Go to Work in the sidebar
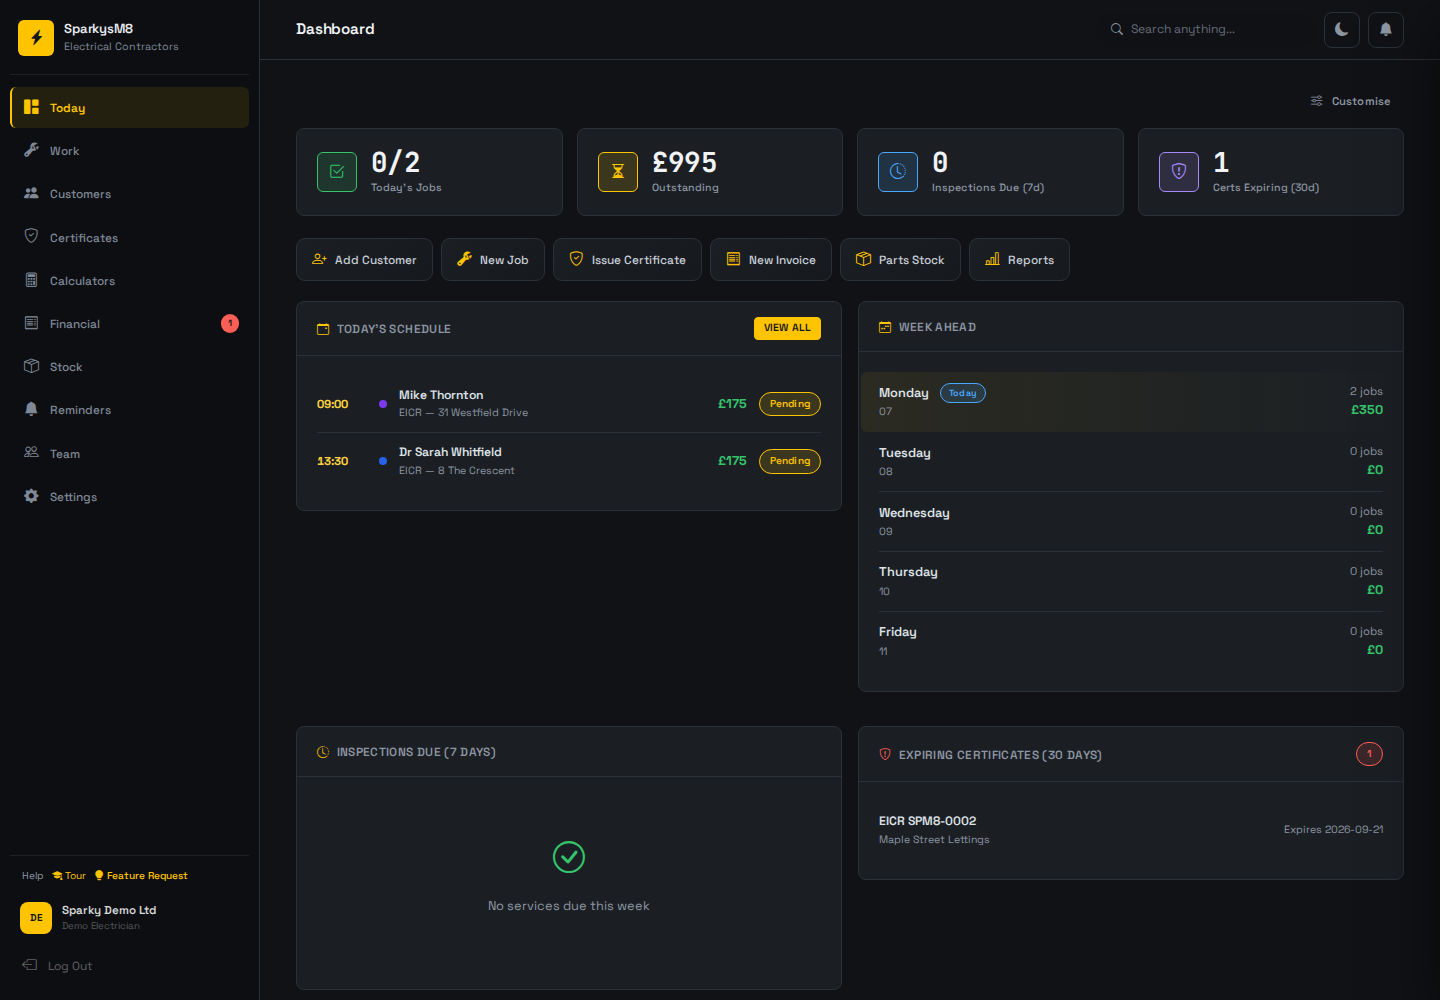The image size is (1440, 1000). click(130, 151)
